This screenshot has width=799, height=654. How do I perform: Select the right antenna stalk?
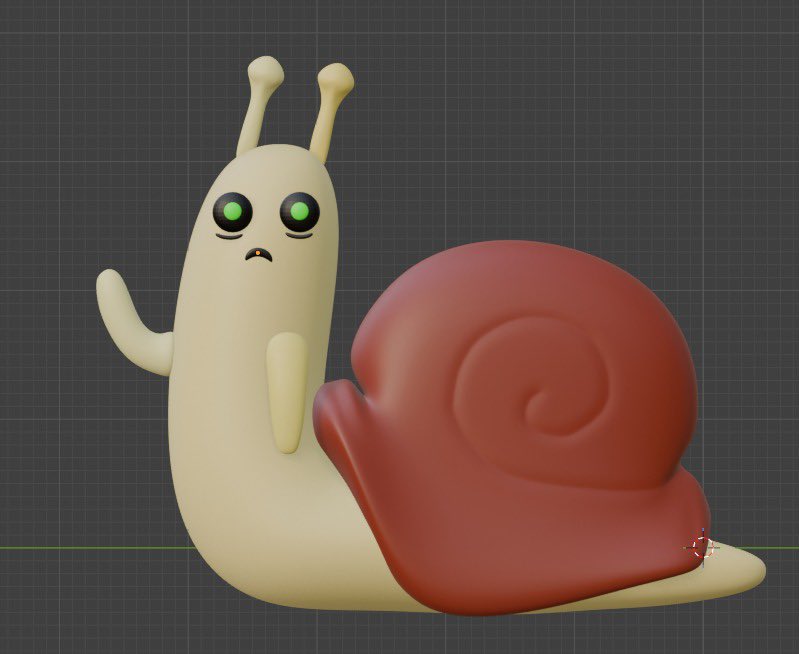[x=331, y=113]
